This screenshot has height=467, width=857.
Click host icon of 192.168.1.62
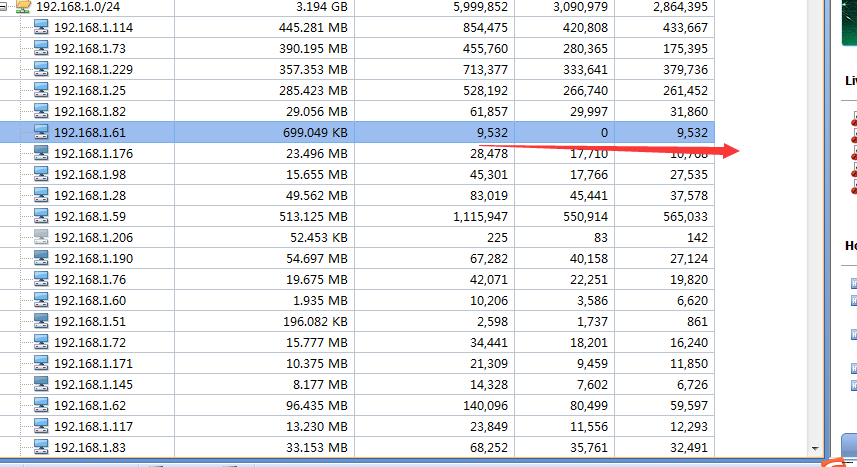point(41,405)
